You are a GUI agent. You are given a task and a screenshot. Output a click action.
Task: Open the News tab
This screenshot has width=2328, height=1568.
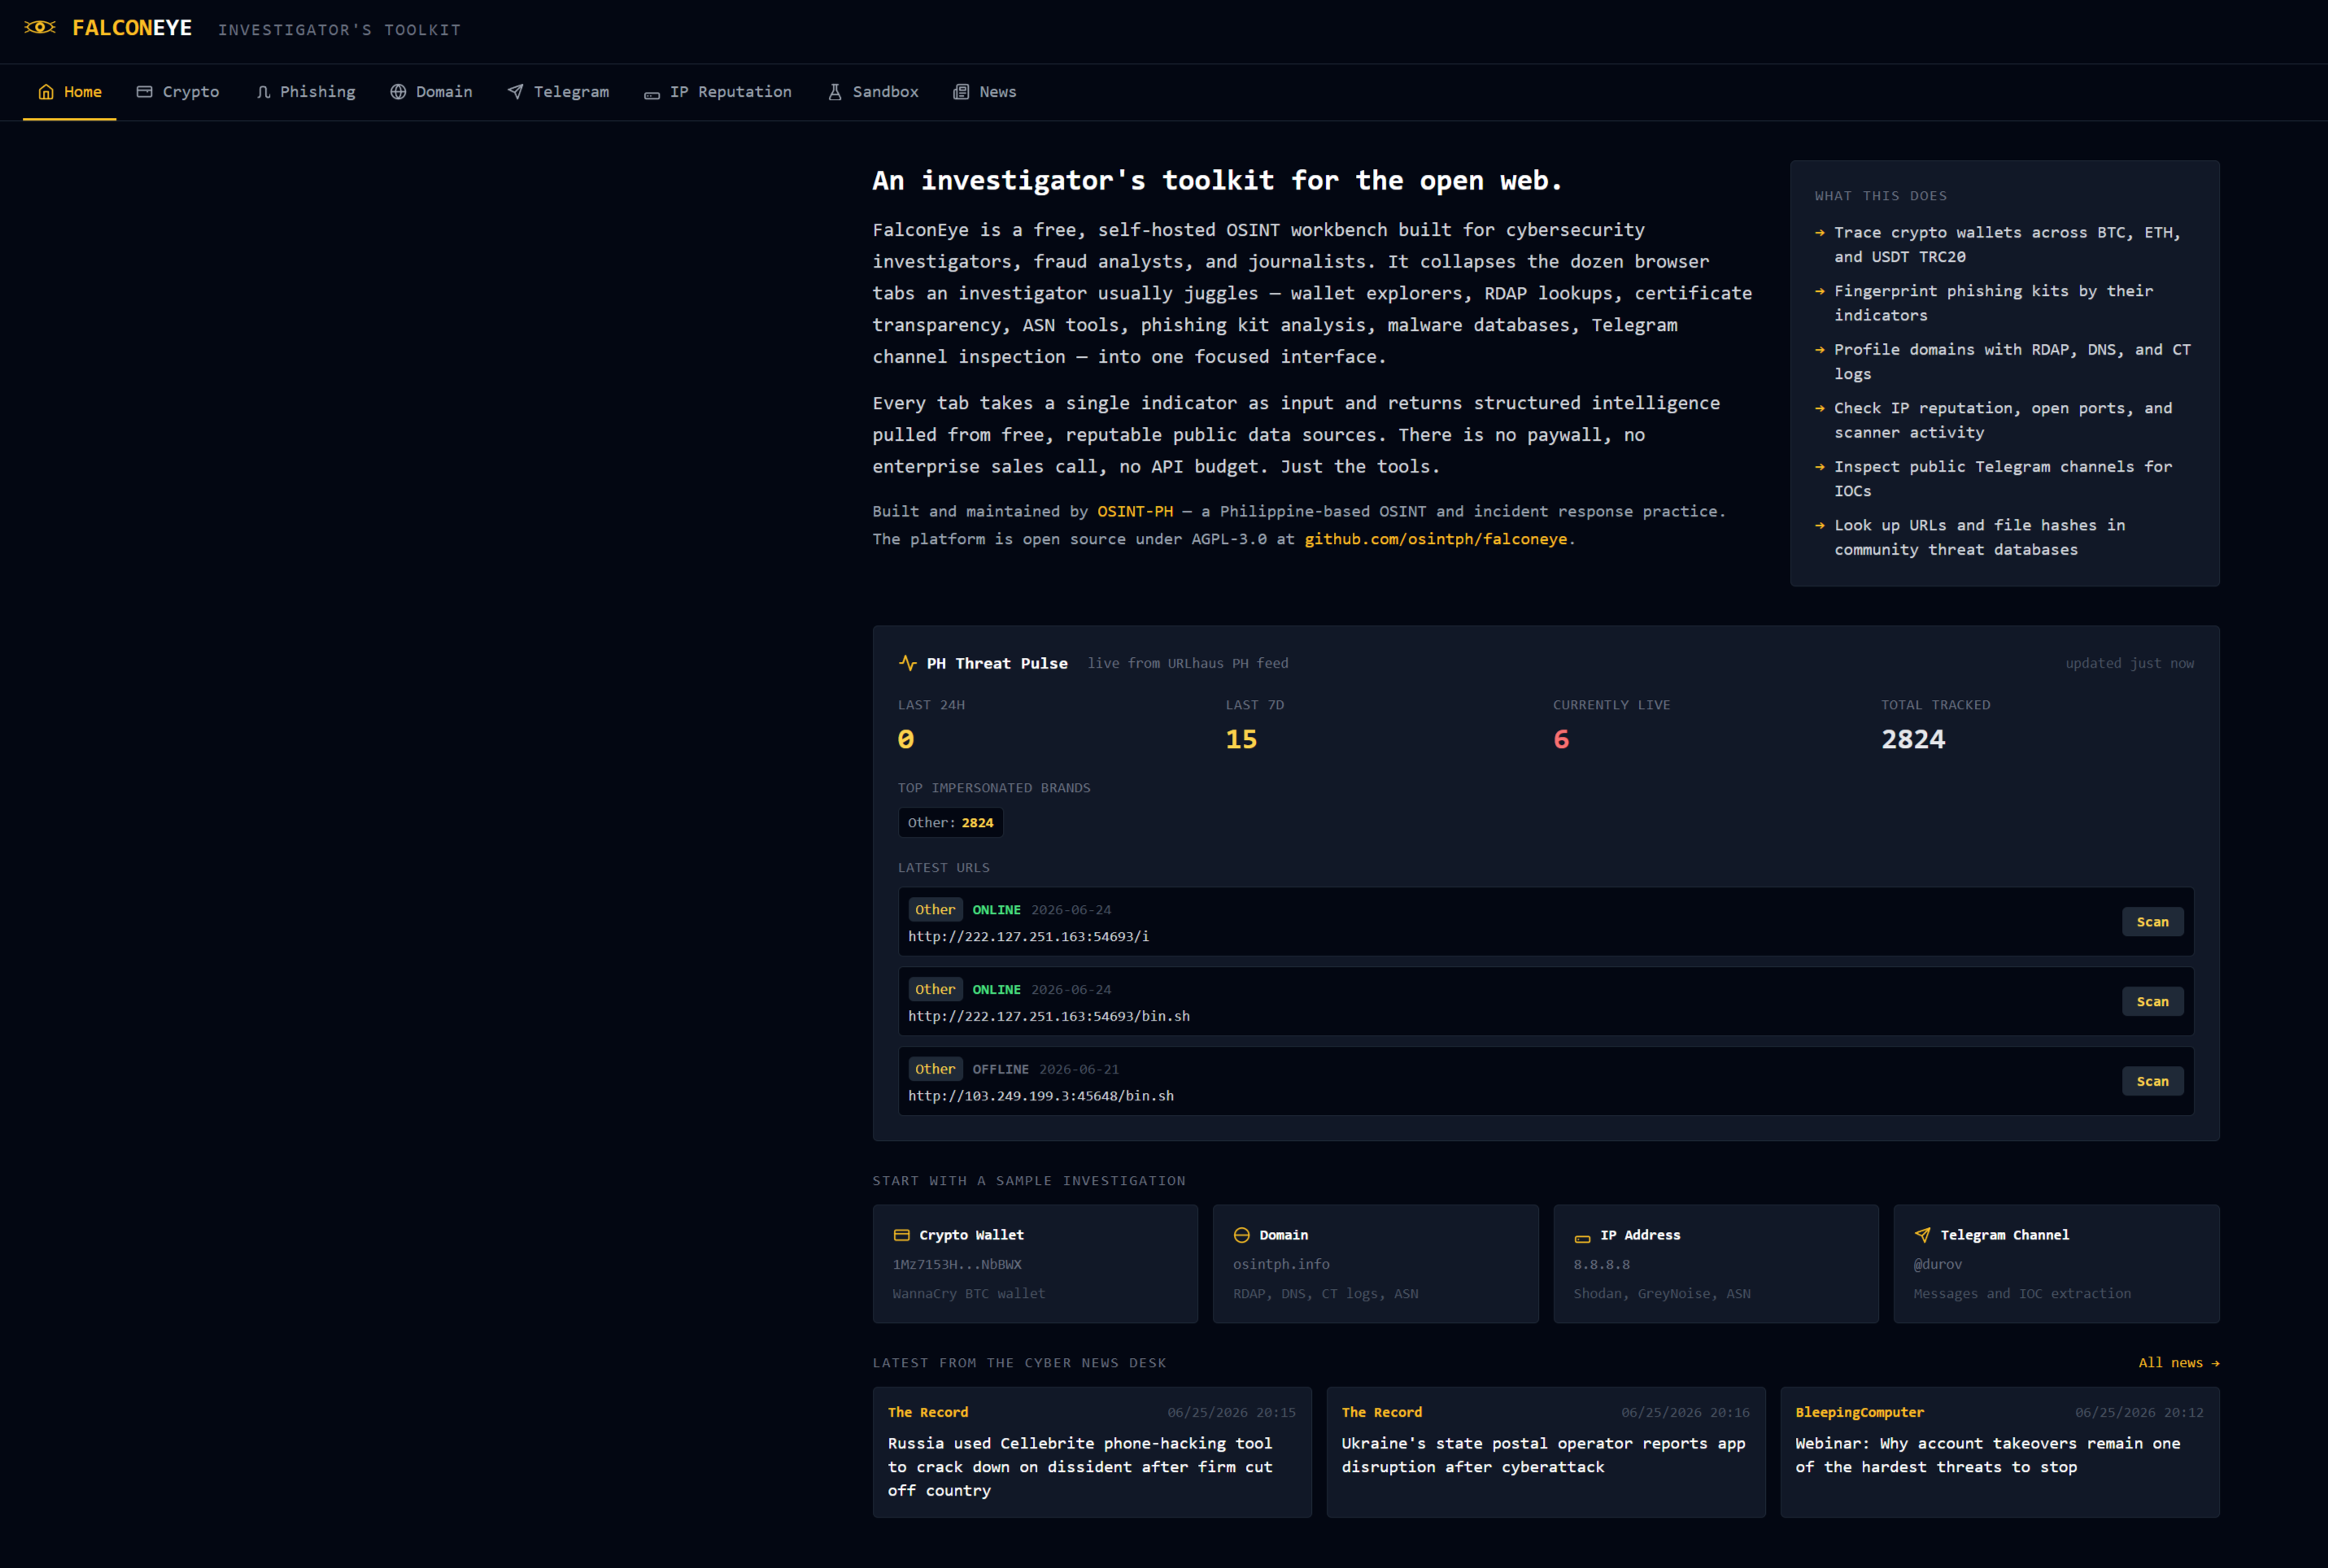click(985, 92)
